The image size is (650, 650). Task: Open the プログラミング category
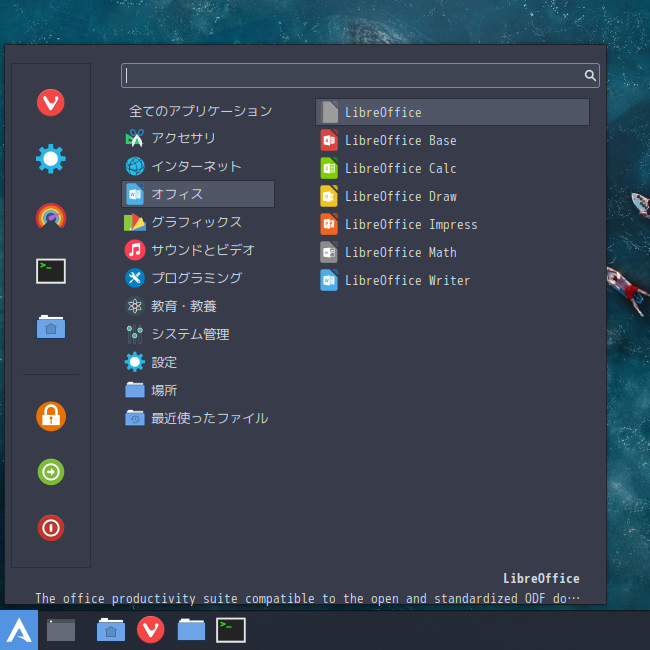tap(198, 278)
